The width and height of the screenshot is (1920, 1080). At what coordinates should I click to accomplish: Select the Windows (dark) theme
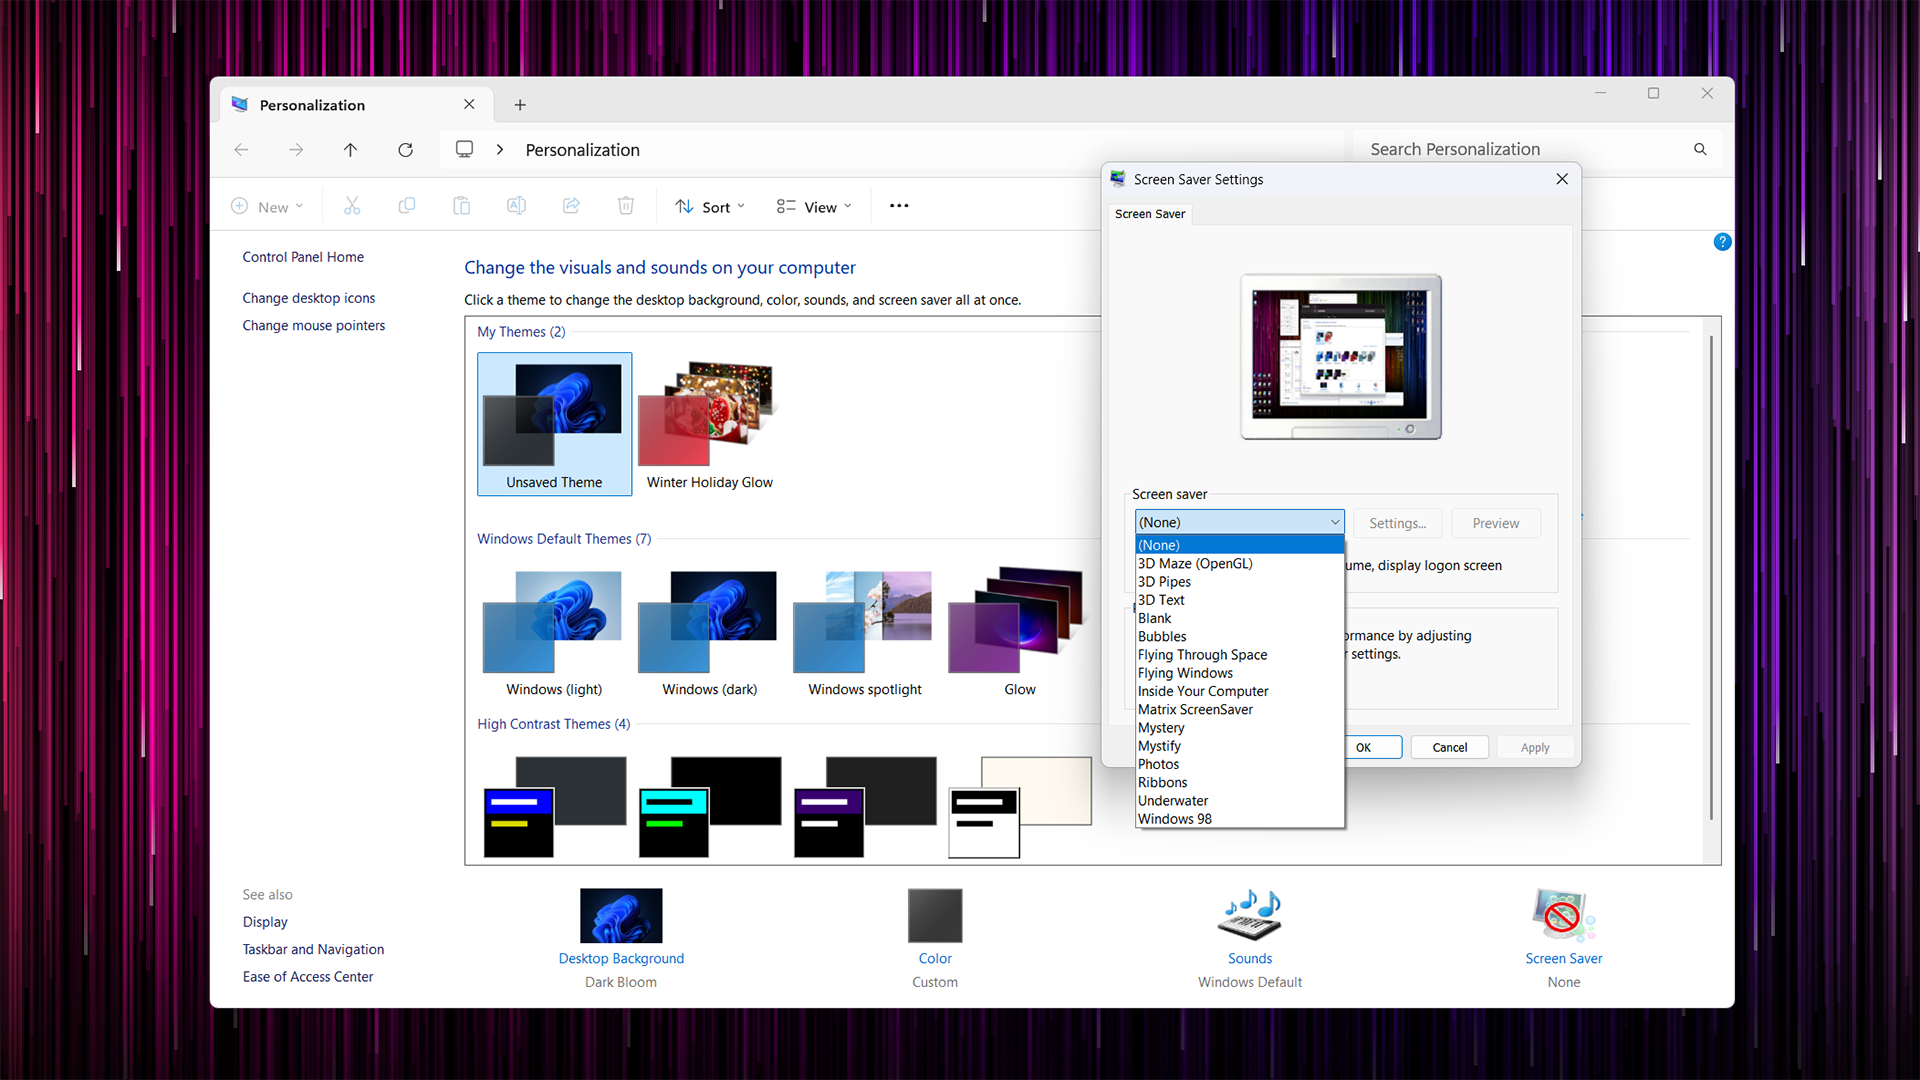710,633
